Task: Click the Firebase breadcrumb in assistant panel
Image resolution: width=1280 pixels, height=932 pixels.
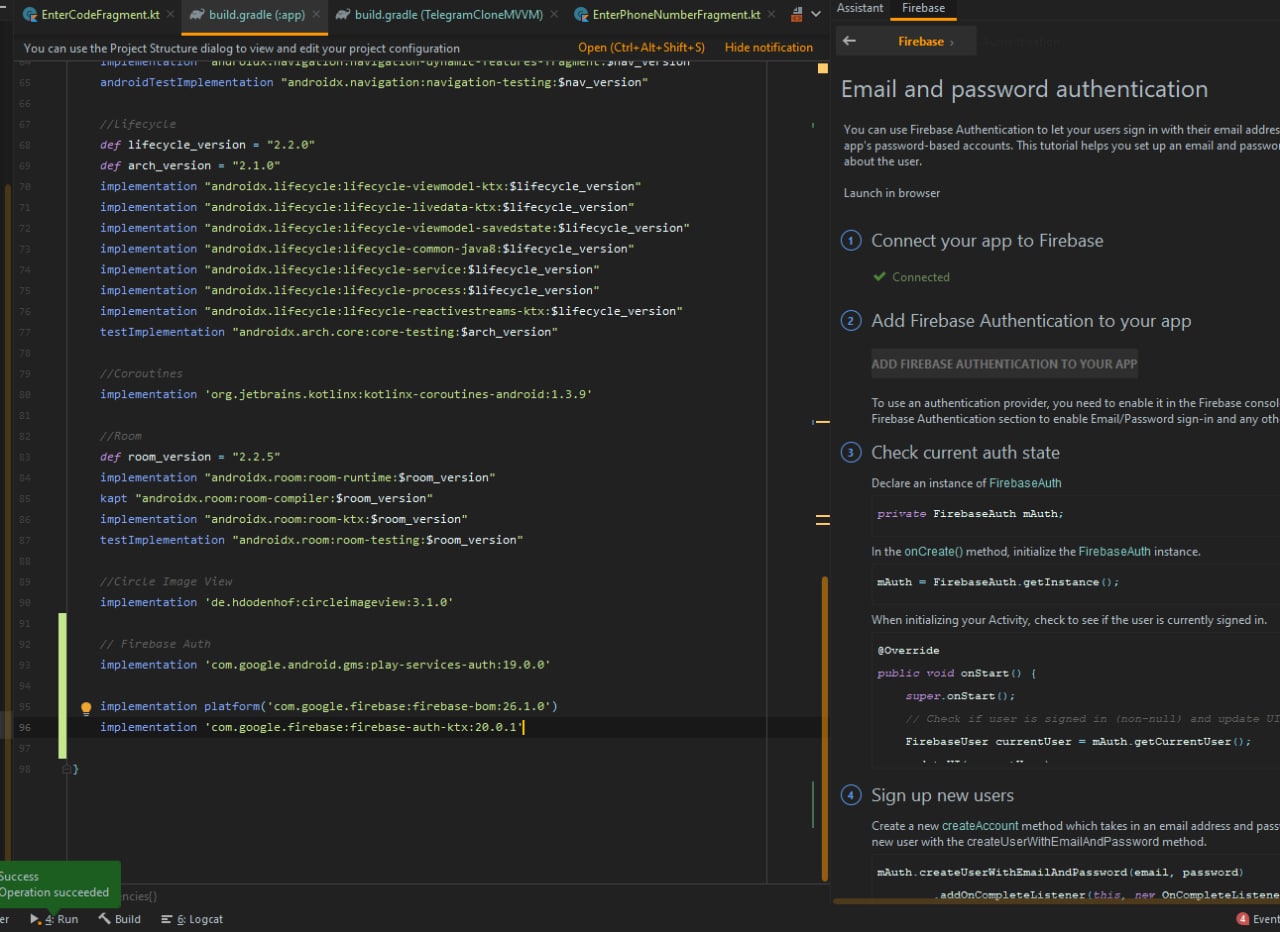Action: 921,42
